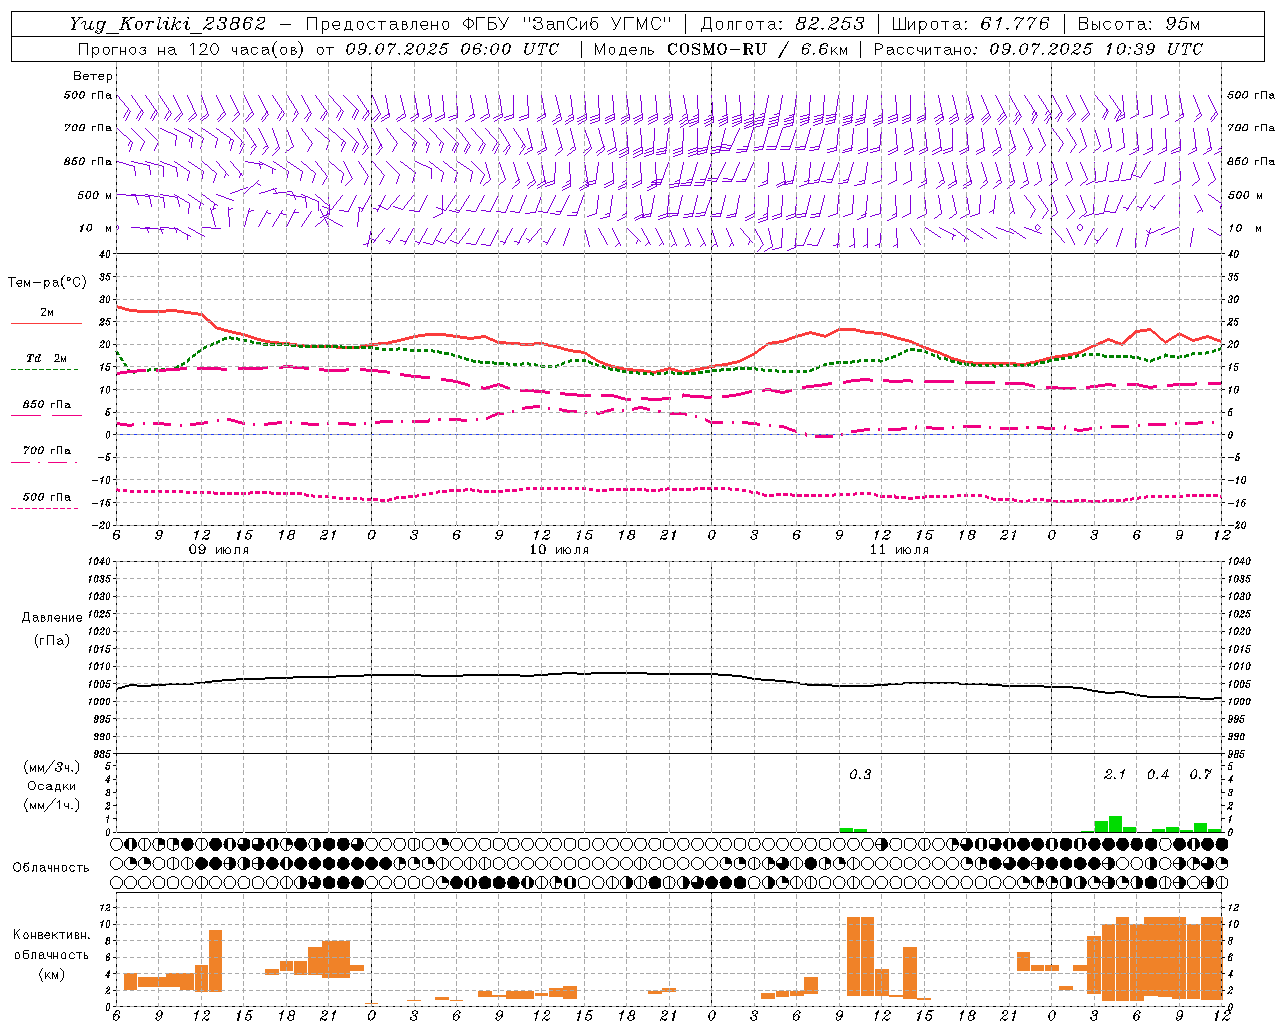Click the longitude value 82.253
This screenshot has height=1024, width=1280.
tap(830, 24)
